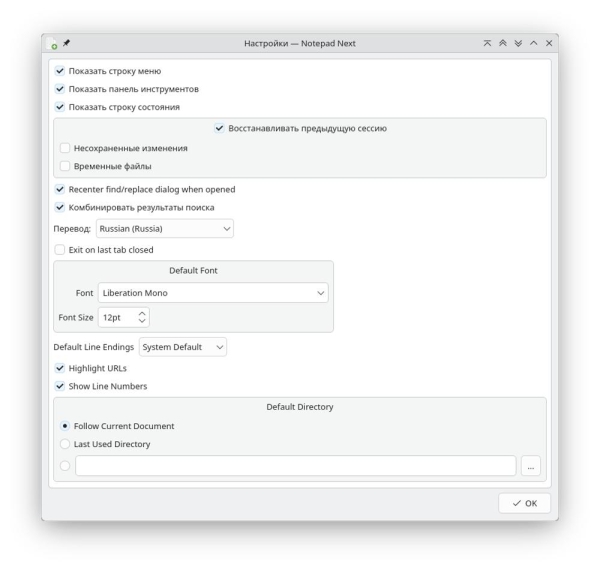Click the Default Font group title

pyautogui.click(x=193, y=270)
